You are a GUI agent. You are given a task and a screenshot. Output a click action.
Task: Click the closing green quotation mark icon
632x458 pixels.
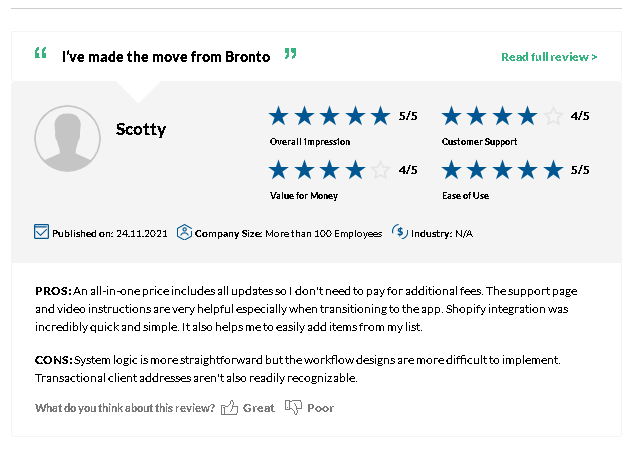coord(291,54)
